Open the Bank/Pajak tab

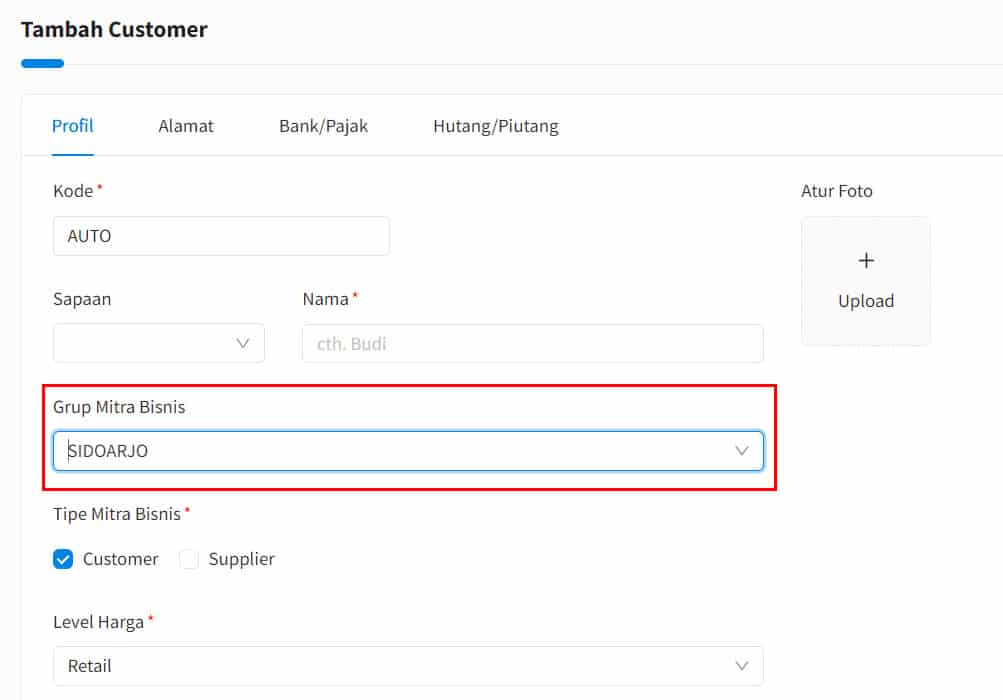pos(323,126)
